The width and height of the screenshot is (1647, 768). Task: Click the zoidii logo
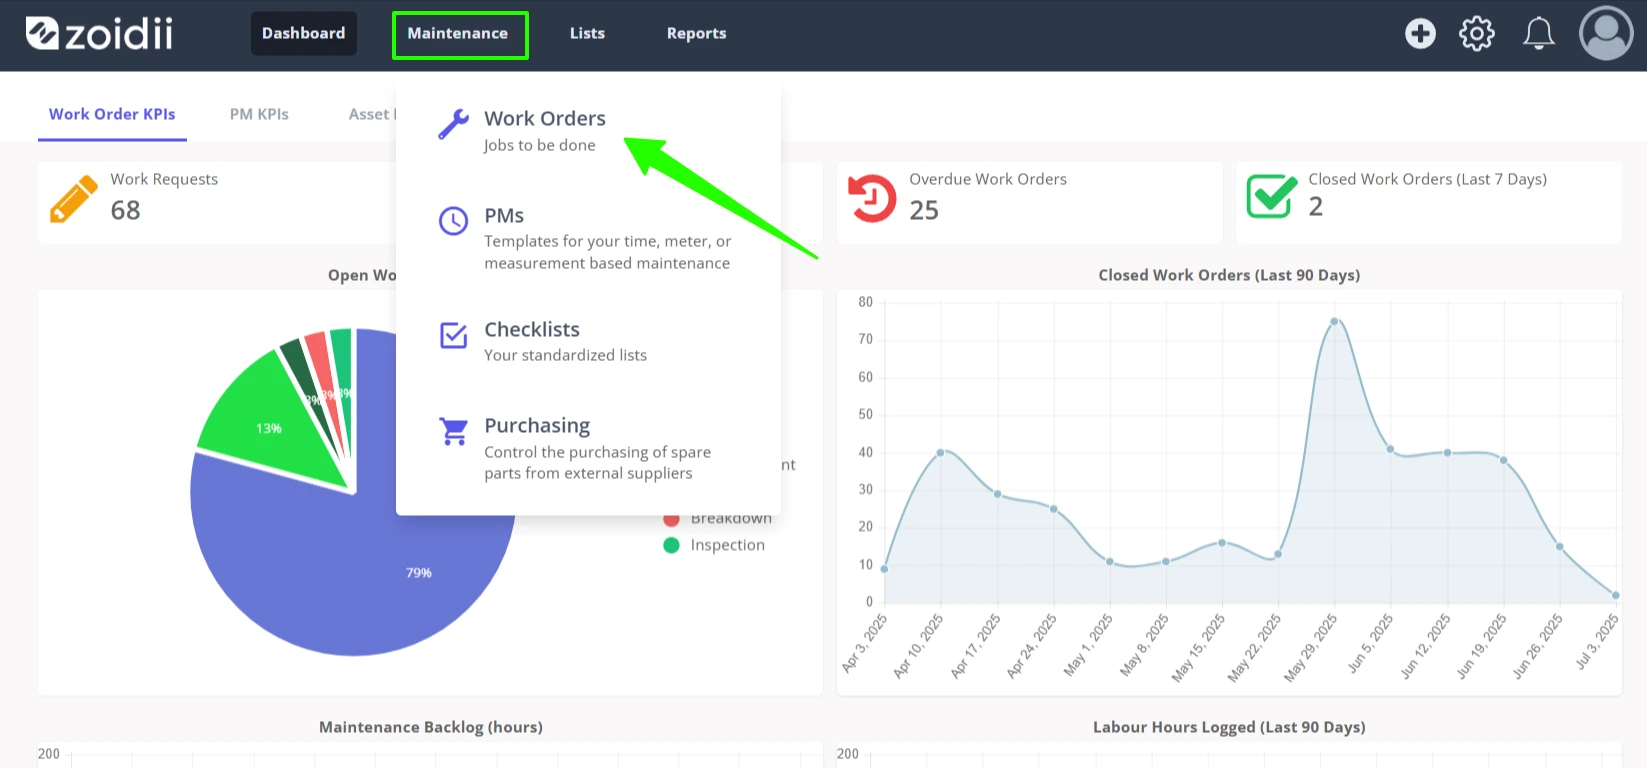[99, 34]
